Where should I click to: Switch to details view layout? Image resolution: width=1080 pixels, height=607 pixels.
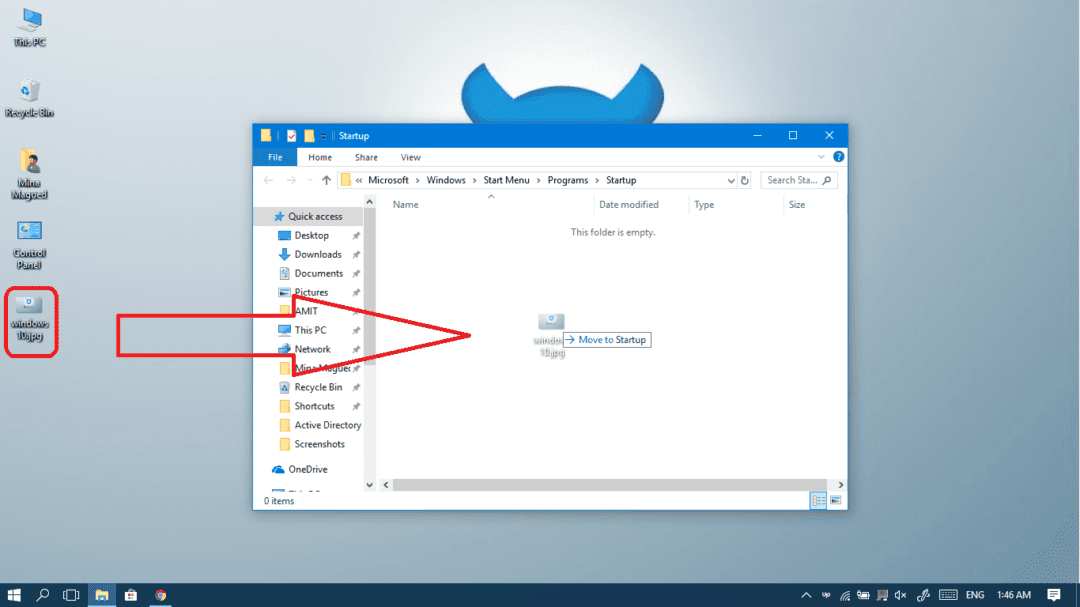818,500
